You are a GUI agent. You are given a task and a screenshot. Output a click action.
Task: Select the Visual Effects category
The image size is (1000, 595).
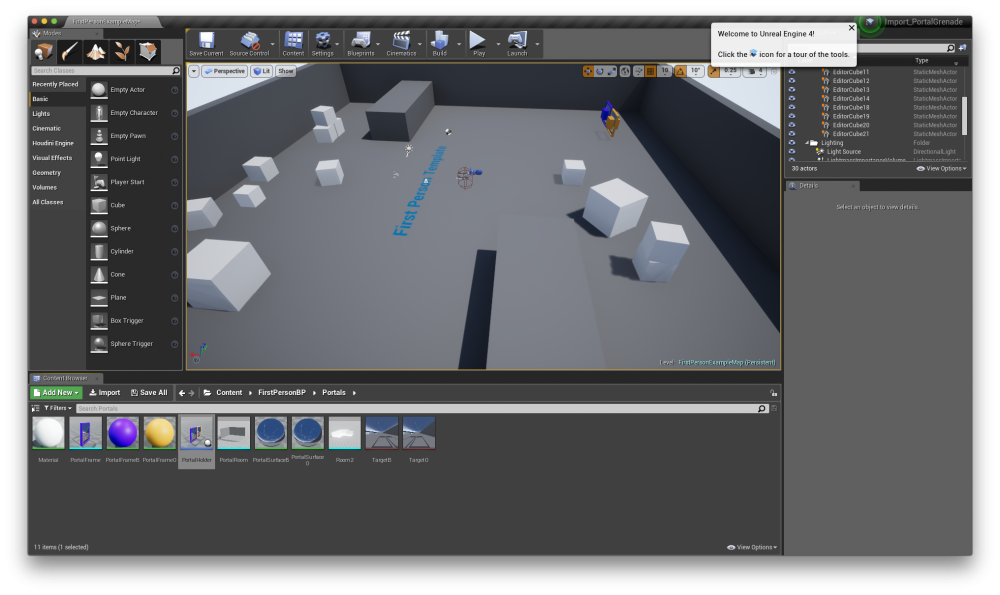click(x=52, y=158)
